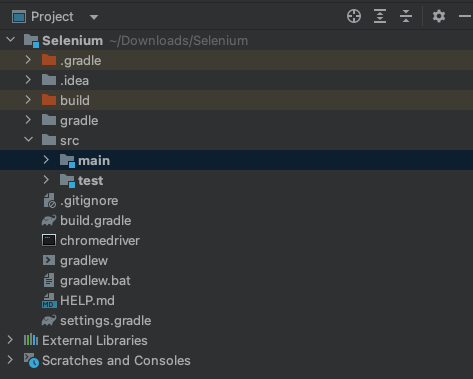Expand the main source folder chevron
The height and width of the screenshot is (379, 473).
pos(46,160)
